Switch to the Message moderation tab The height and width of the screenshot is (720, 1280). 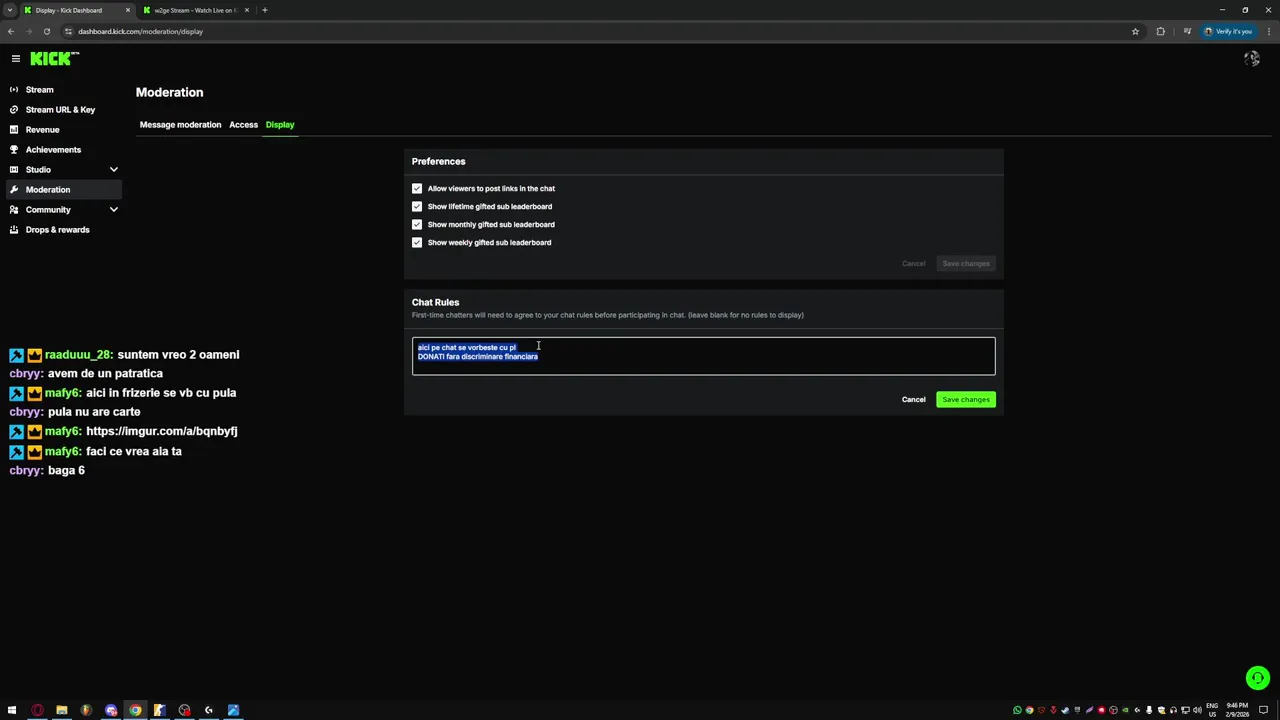coord(180,124)
